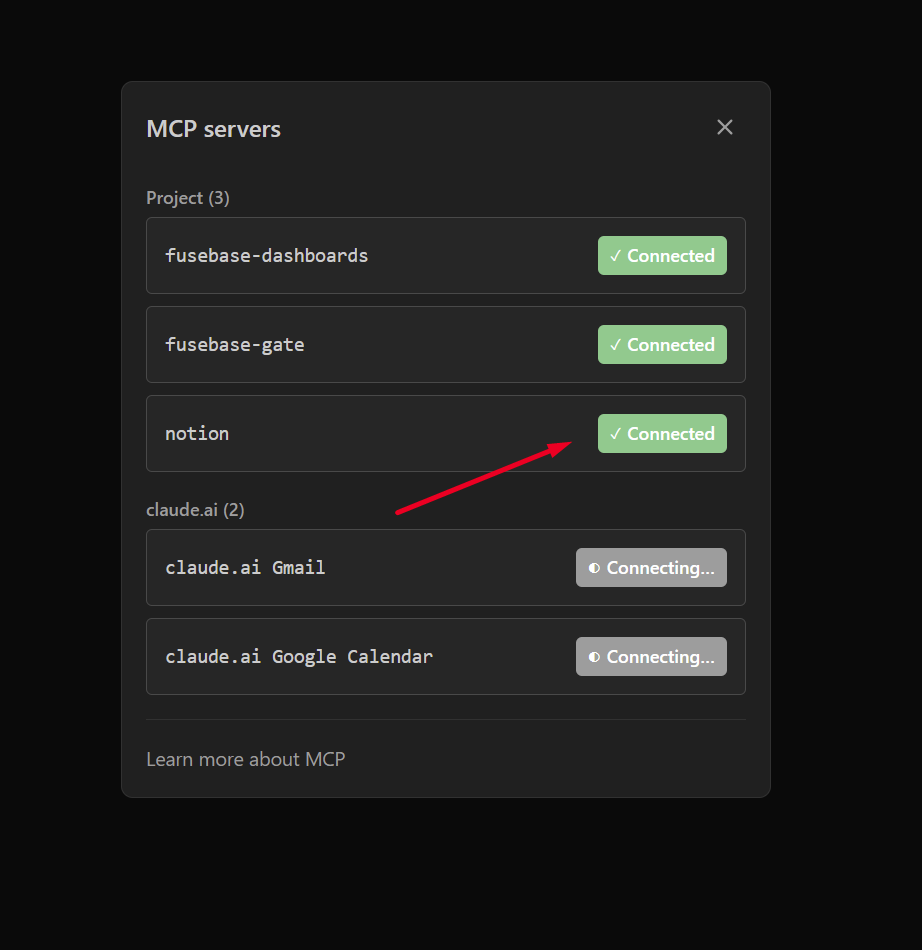Image resolution: width=922 pixels, height=950 pixels.
Task: Click the Project (3) section header
Action: tap(188, 198)
